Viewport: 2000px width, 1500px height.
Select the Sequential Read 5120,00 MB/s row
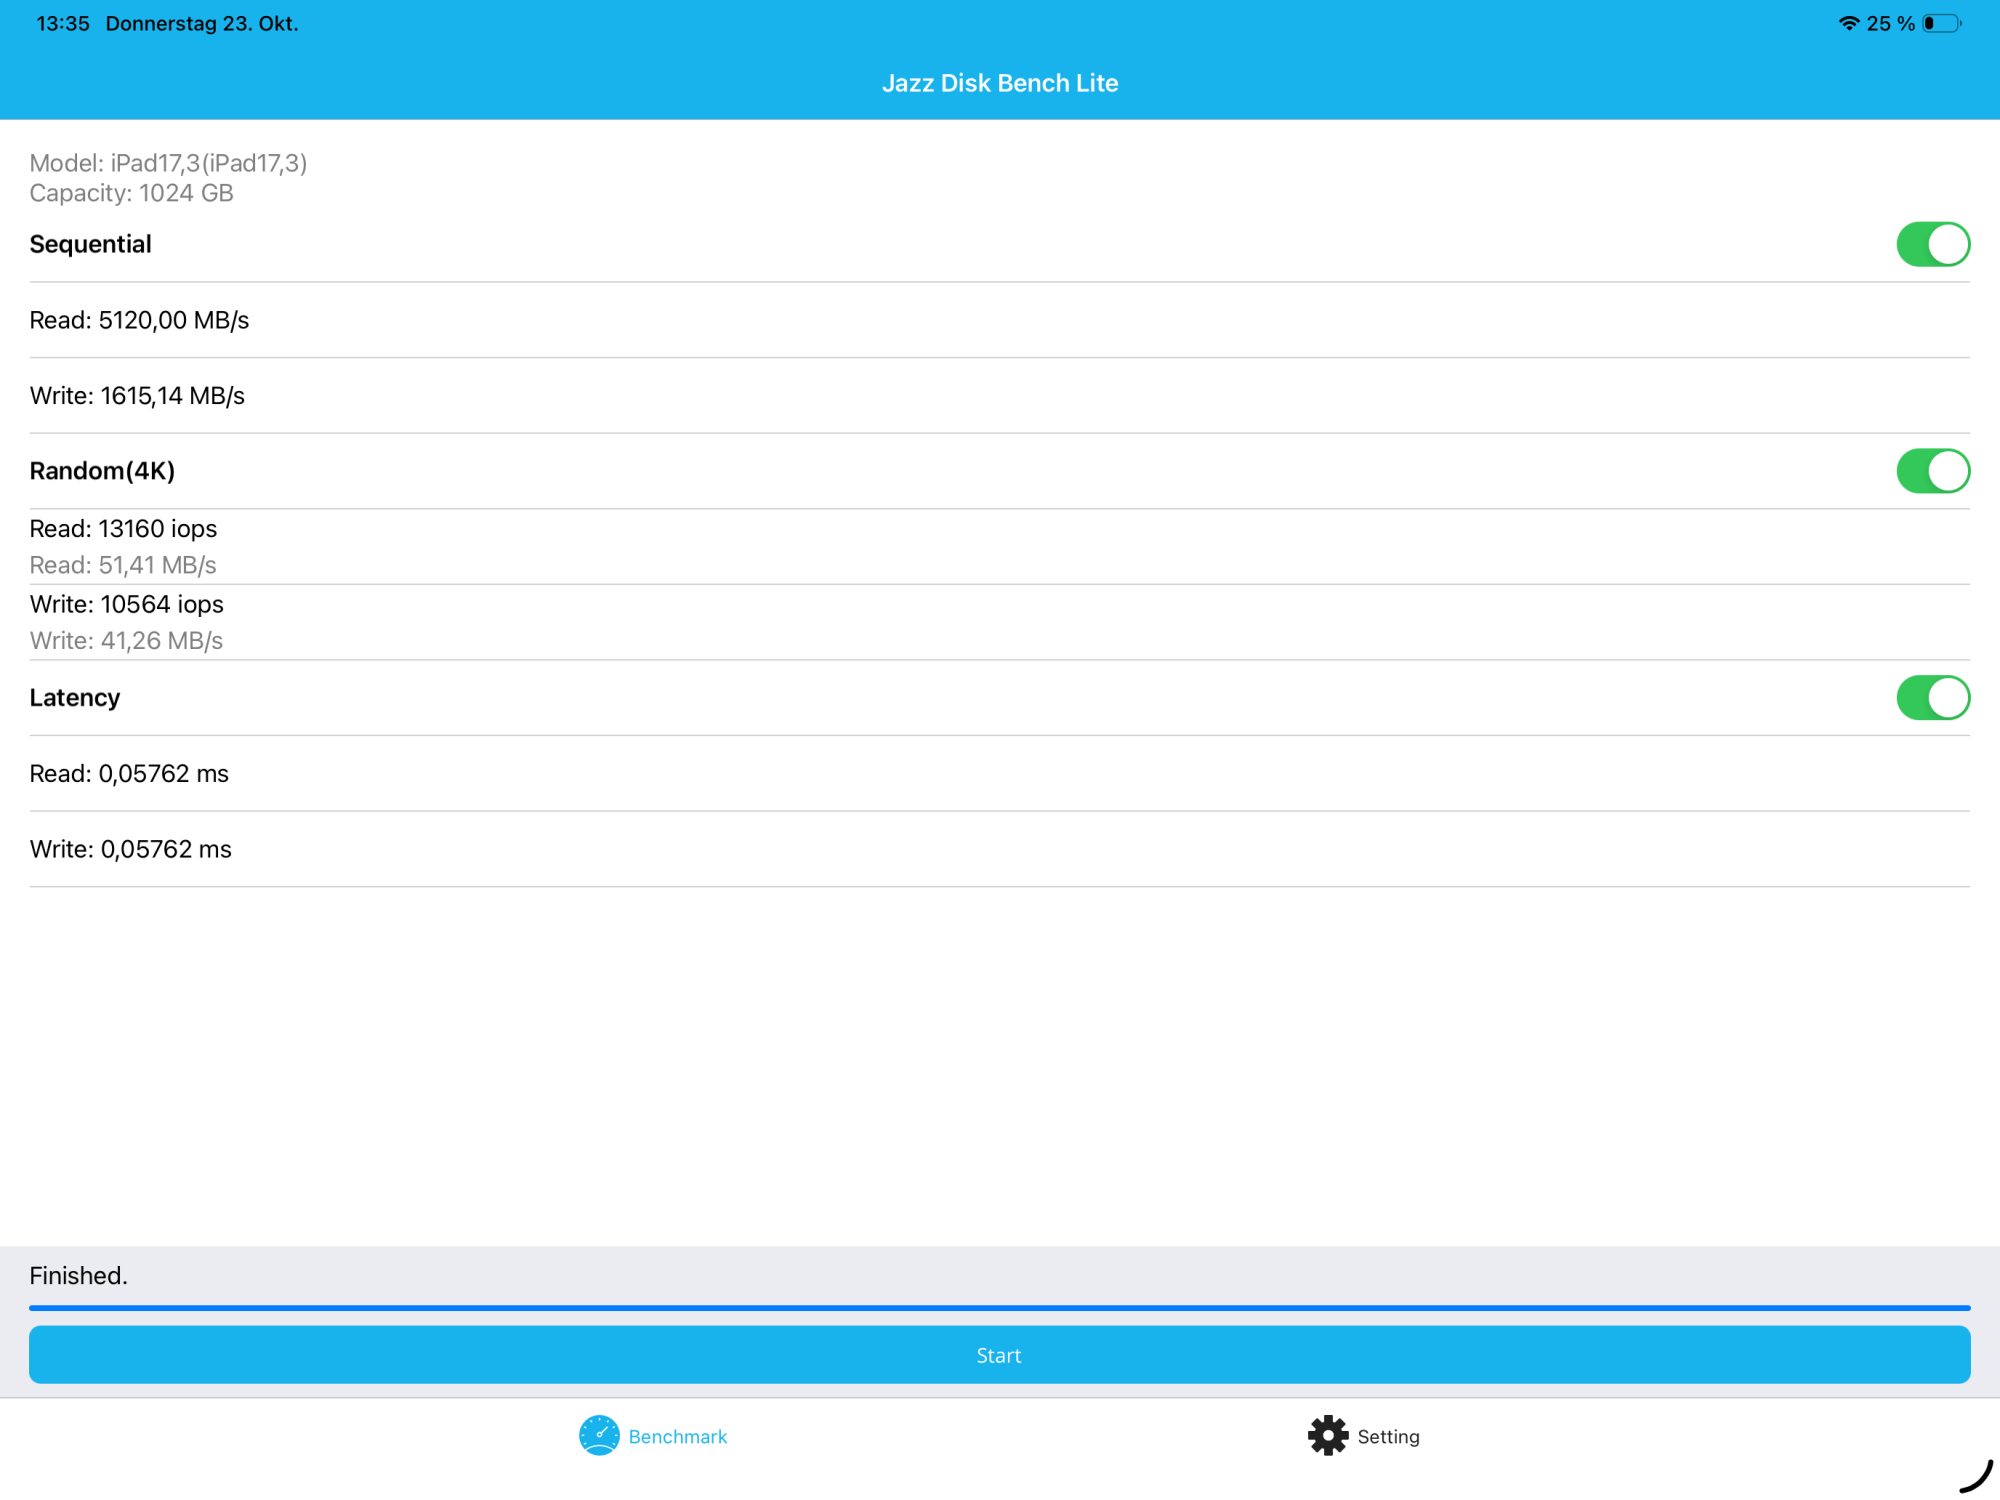tap(140, 320)
